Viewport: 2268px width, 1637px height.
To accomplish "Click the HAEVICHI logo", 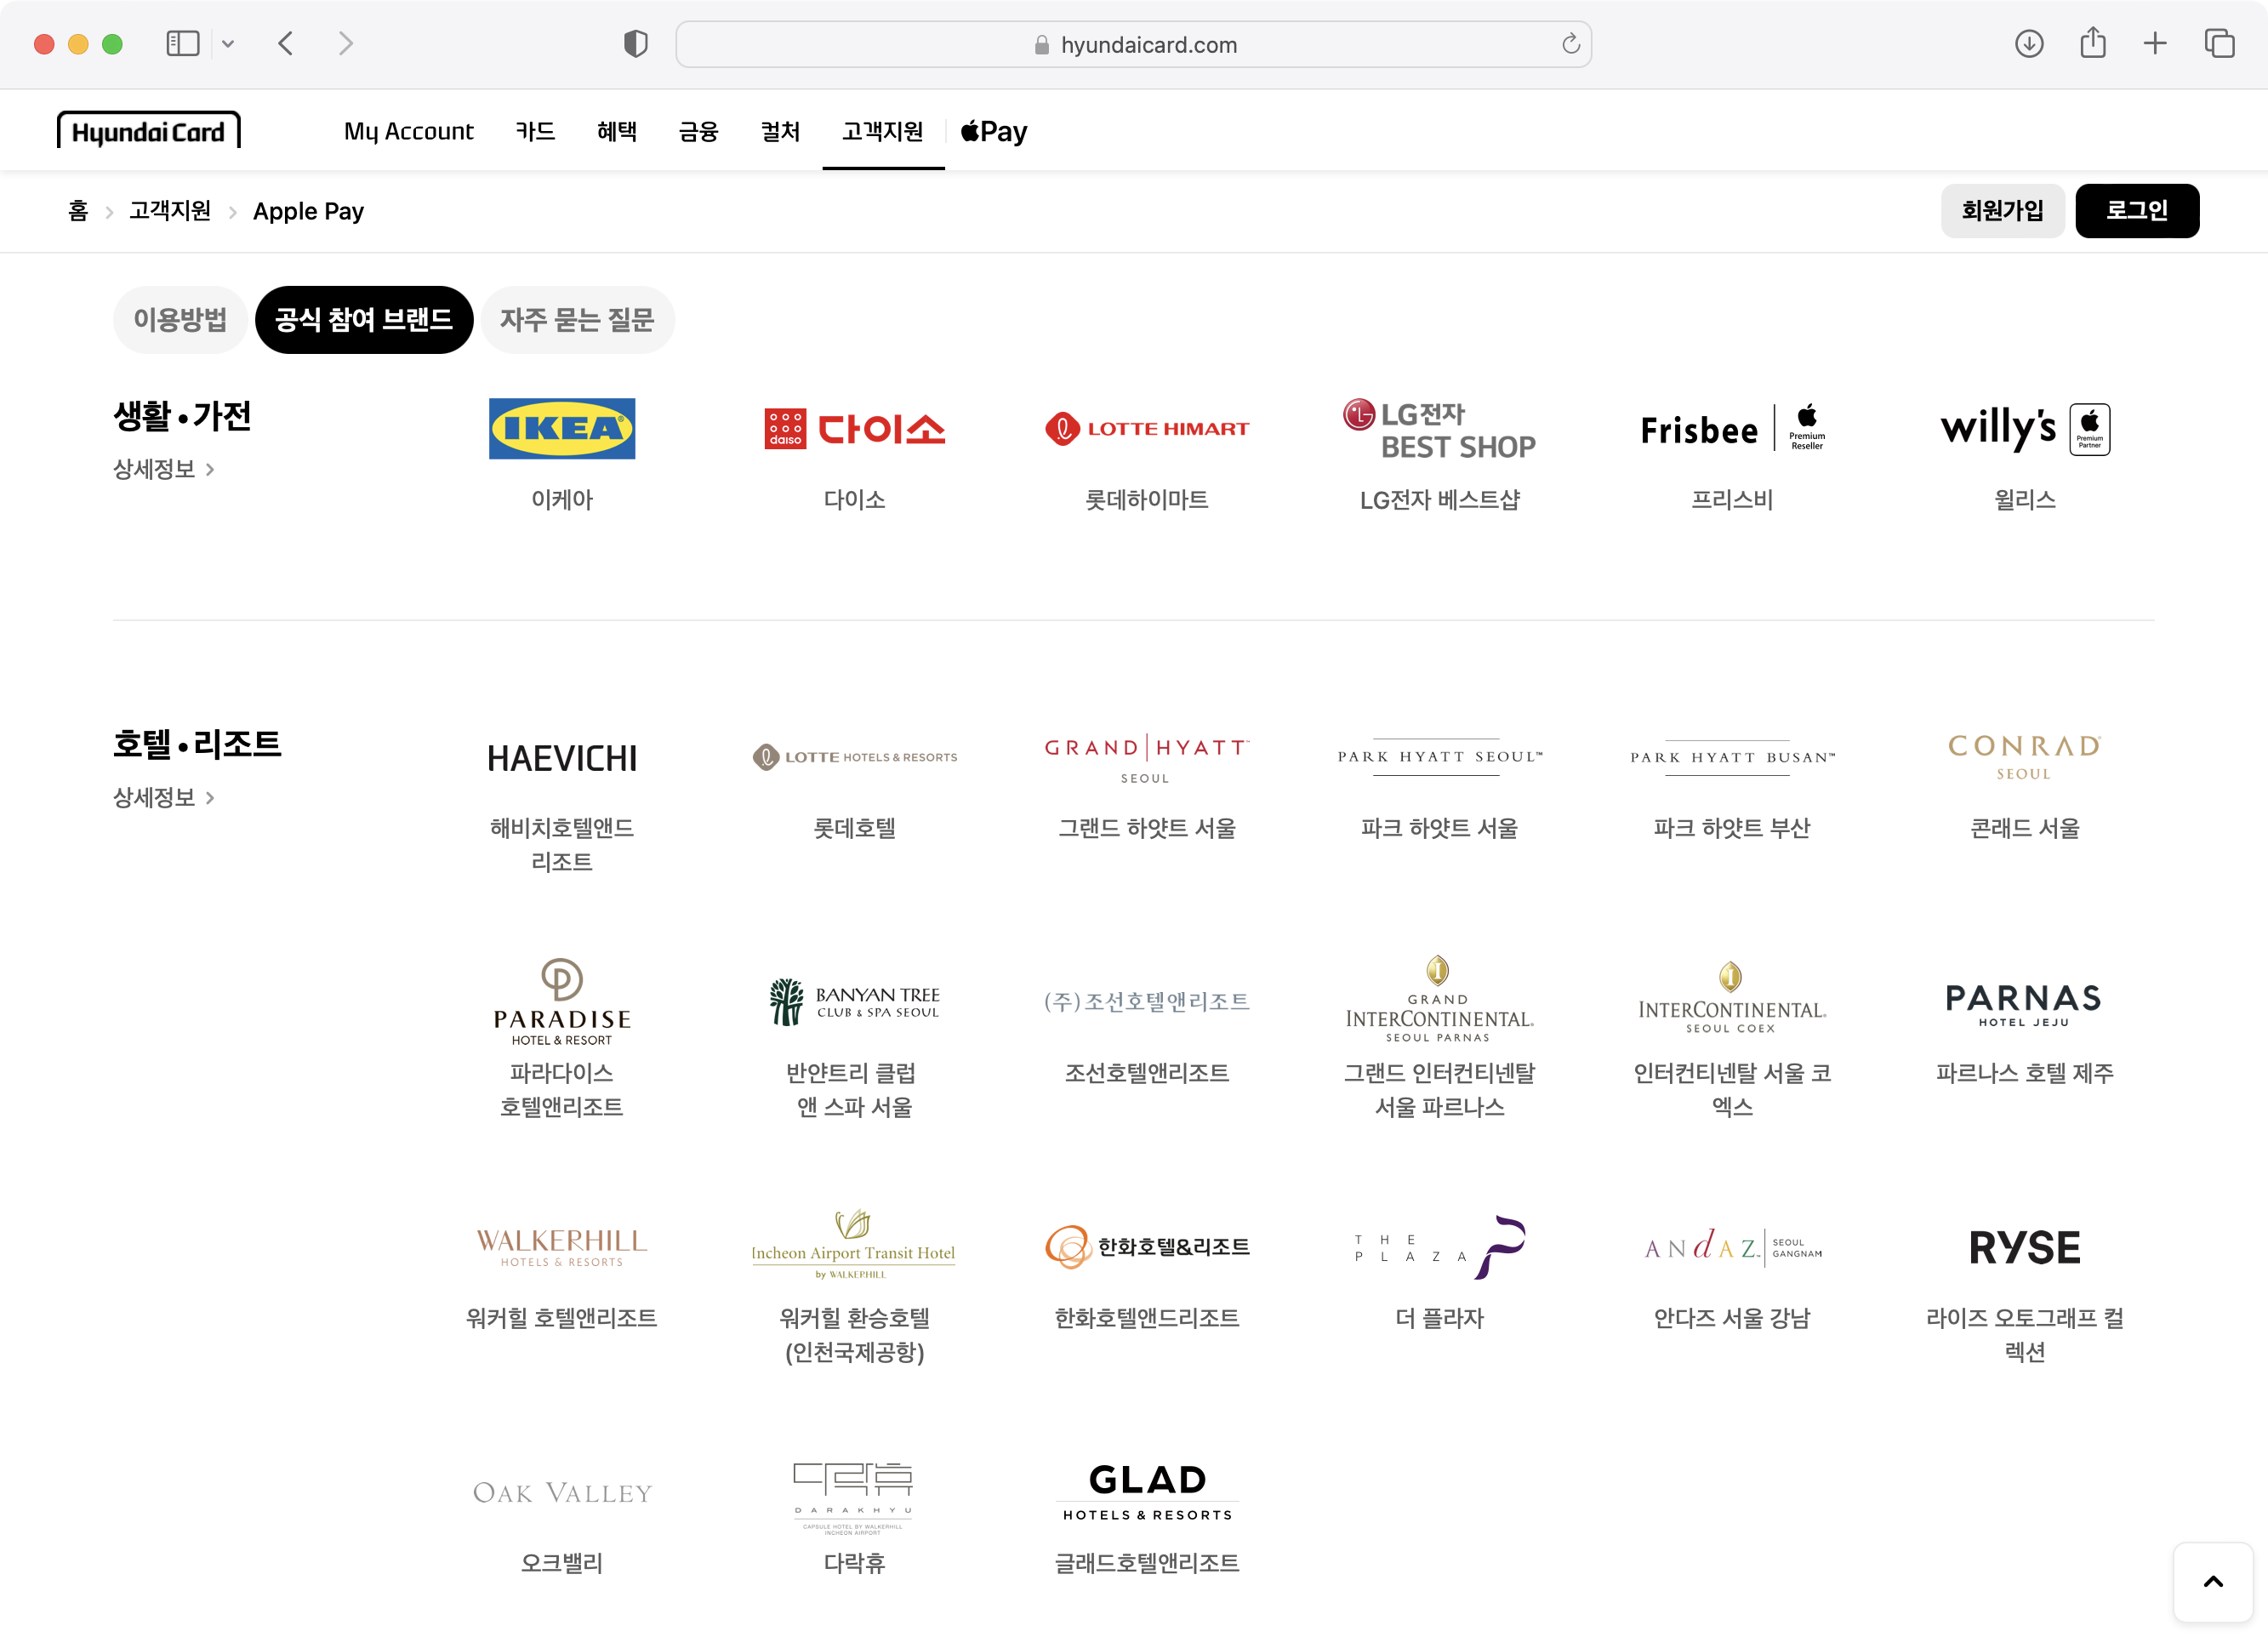I will (562, 758).
